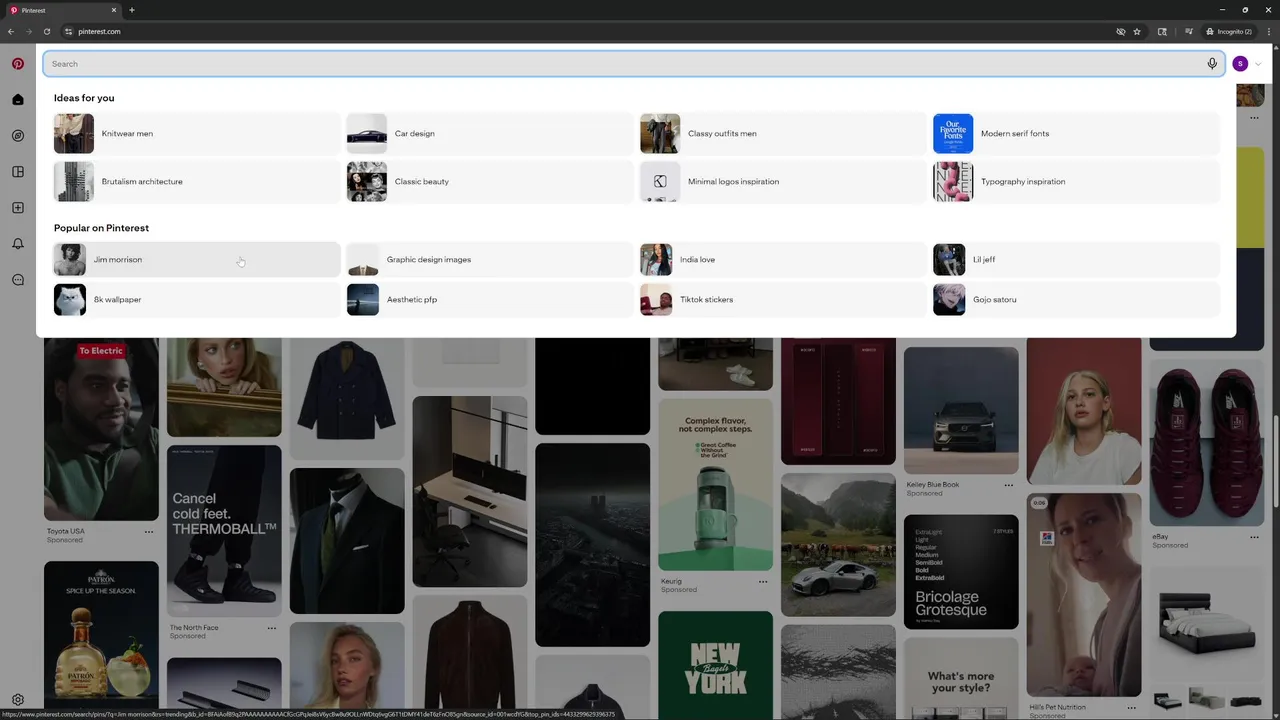
Task: Open messages chat icon in sidebar
Action: [x=18, y=280]
